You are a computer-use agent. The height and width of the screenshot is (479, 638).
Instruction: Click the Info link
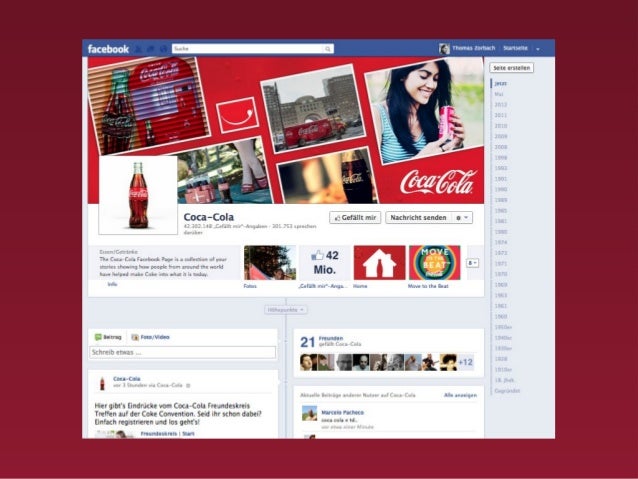112,284
